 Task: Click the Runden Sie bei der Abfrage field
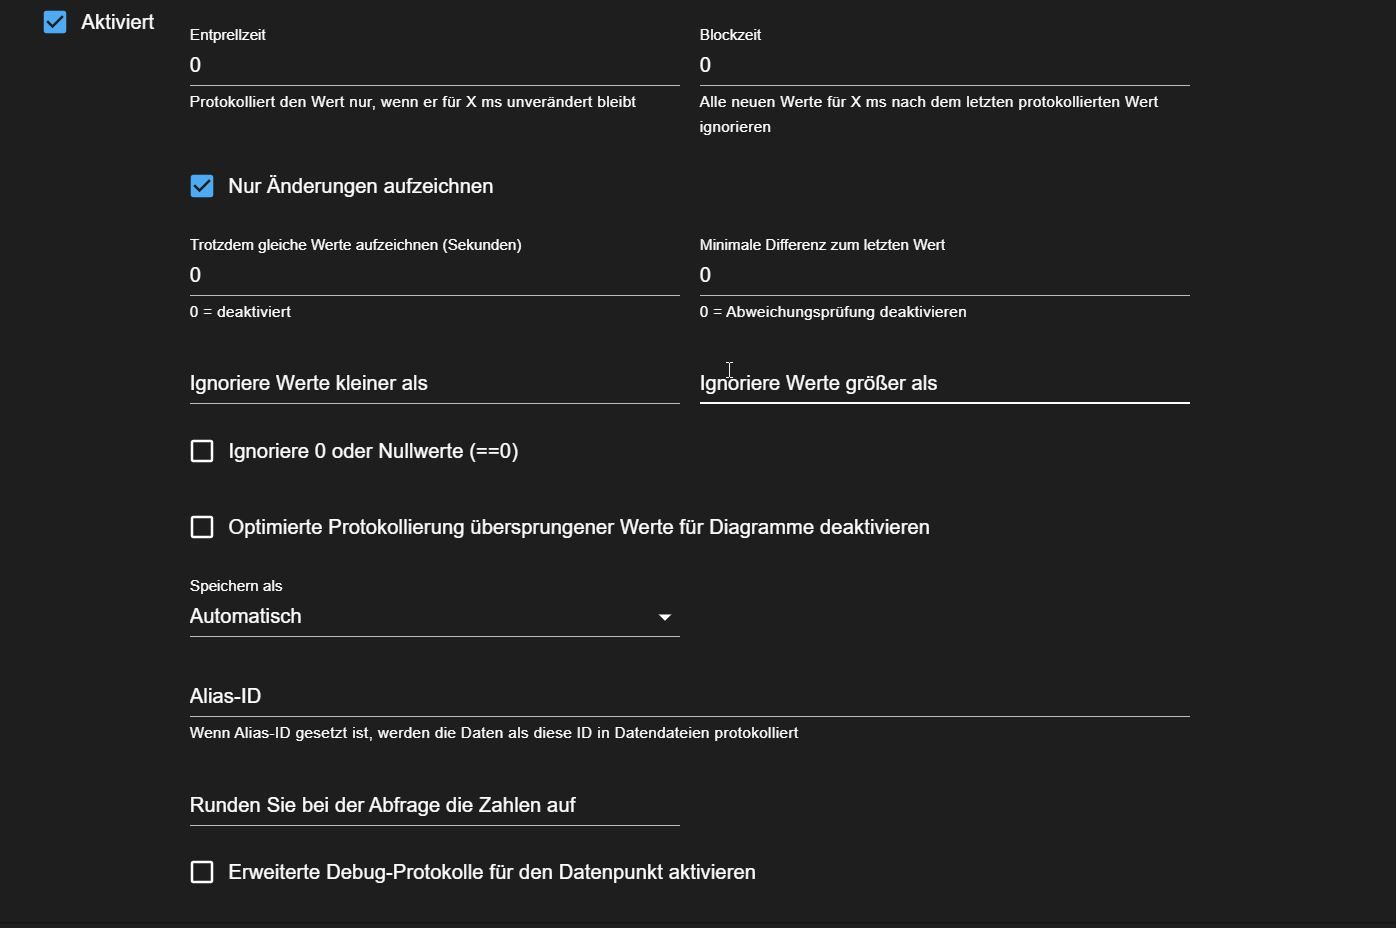coord(434,806)
